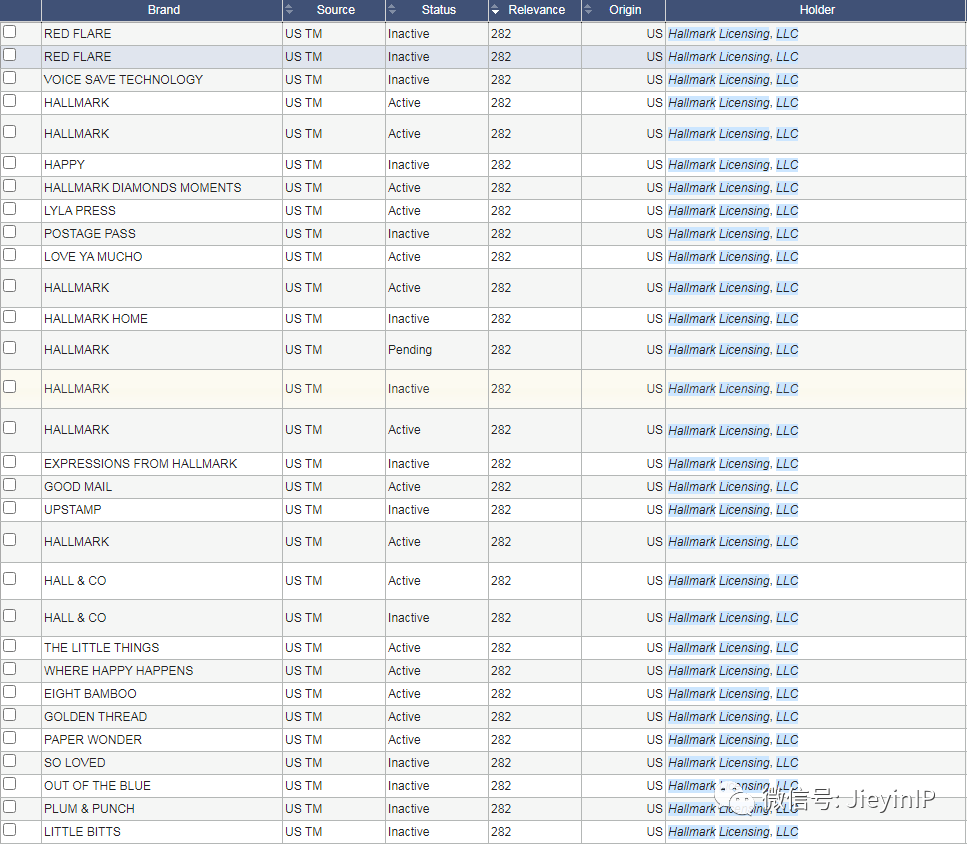This screenshot has width=967, height=844.
Task: Open the holder link for HAPPY row
Action: click(733, 165)
